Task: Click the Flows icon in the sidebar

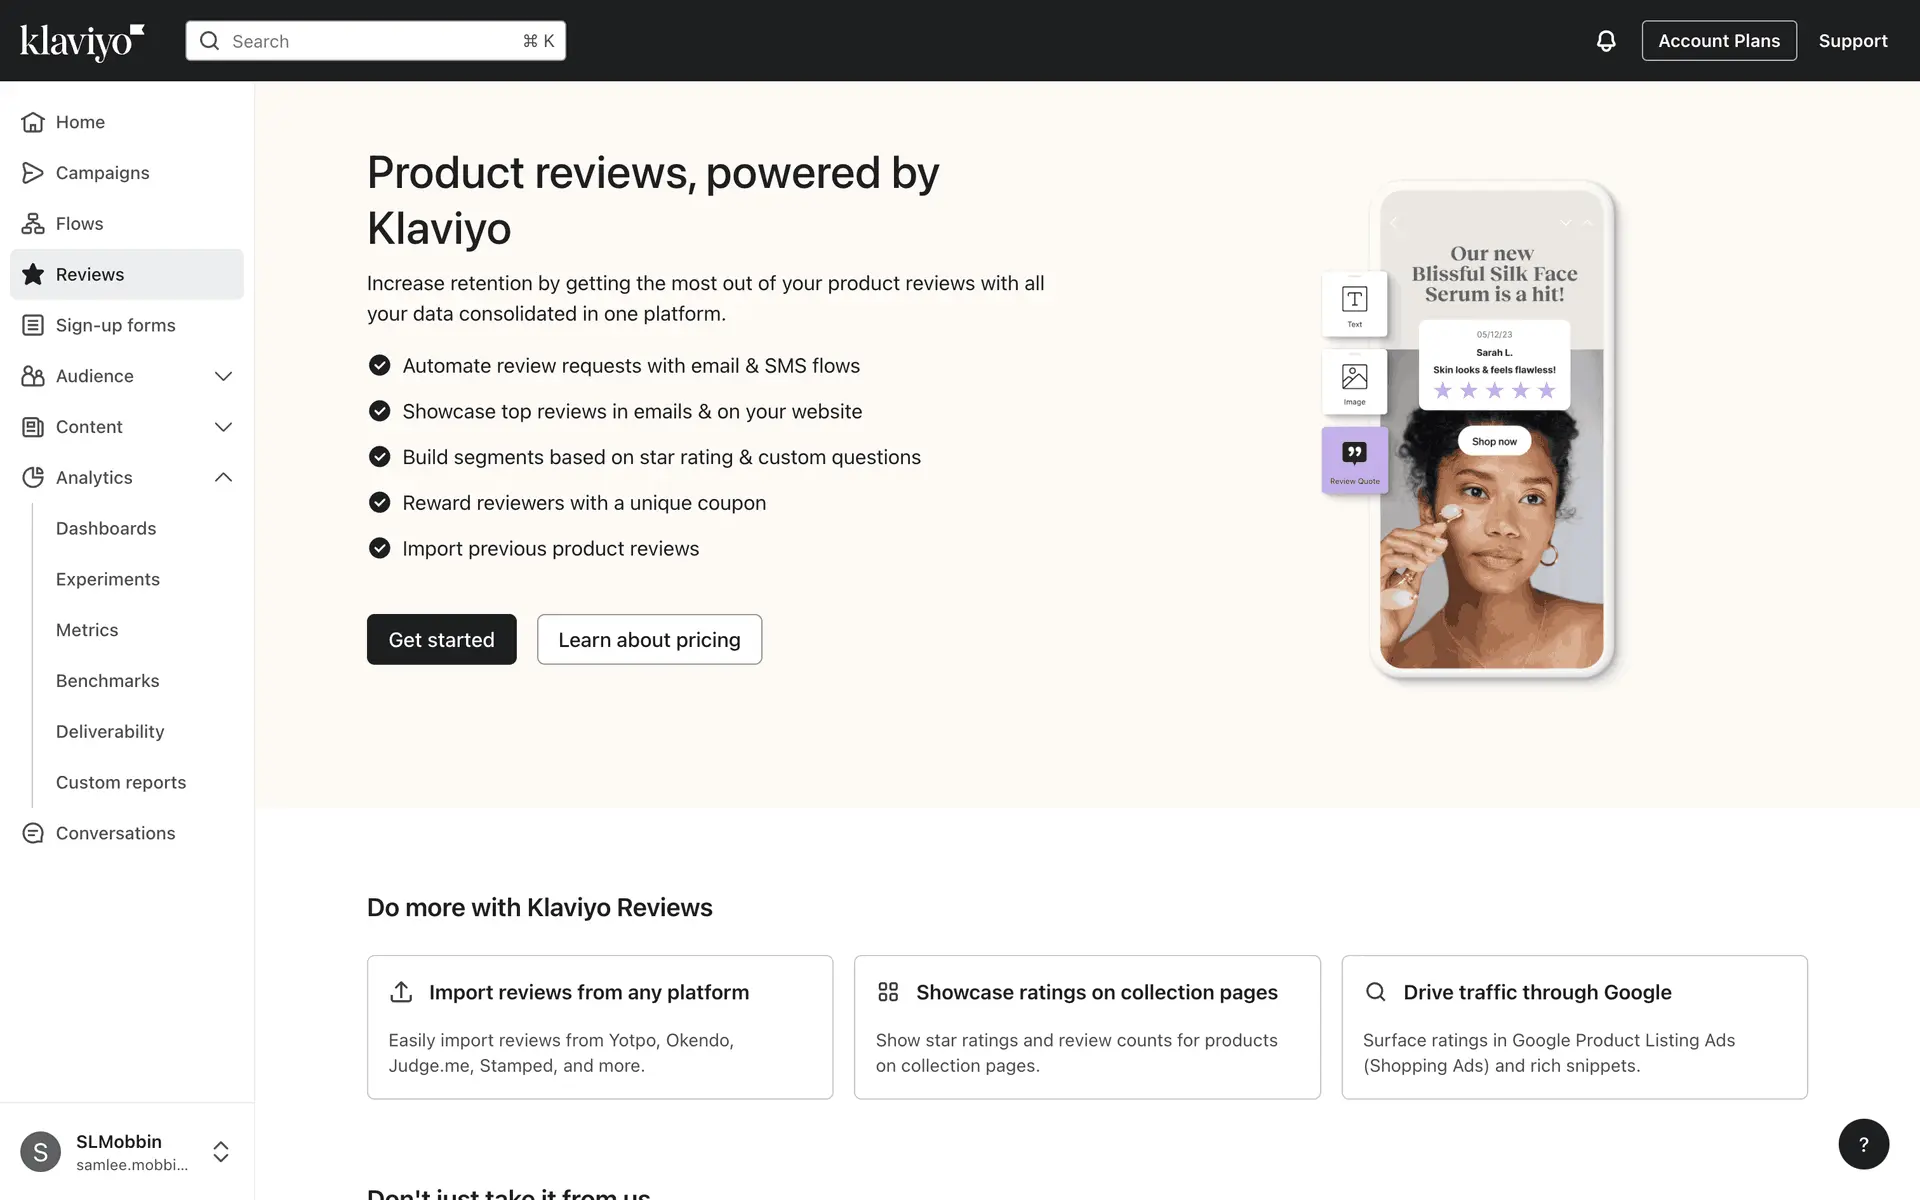Action: click(33, 224)
